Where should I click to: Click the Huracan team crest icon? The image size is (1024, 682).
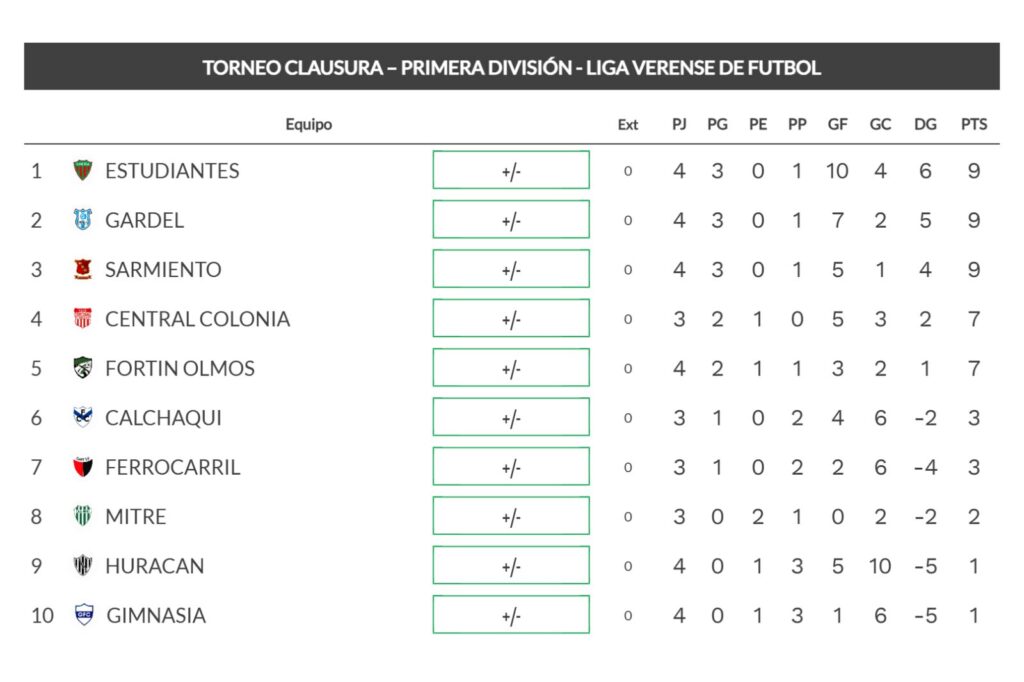(x=83, y=566)
